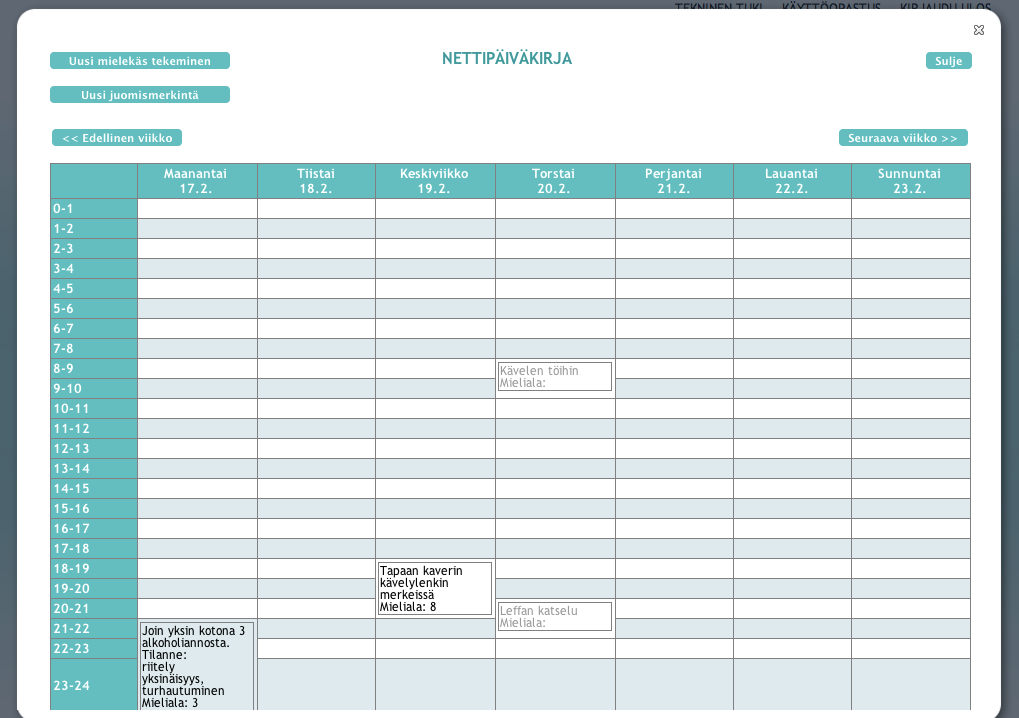Screen dimensions: 1019x718
Task: Click the 17-18 time slot label
Action: pyautogui.click(x=94, y=548)
